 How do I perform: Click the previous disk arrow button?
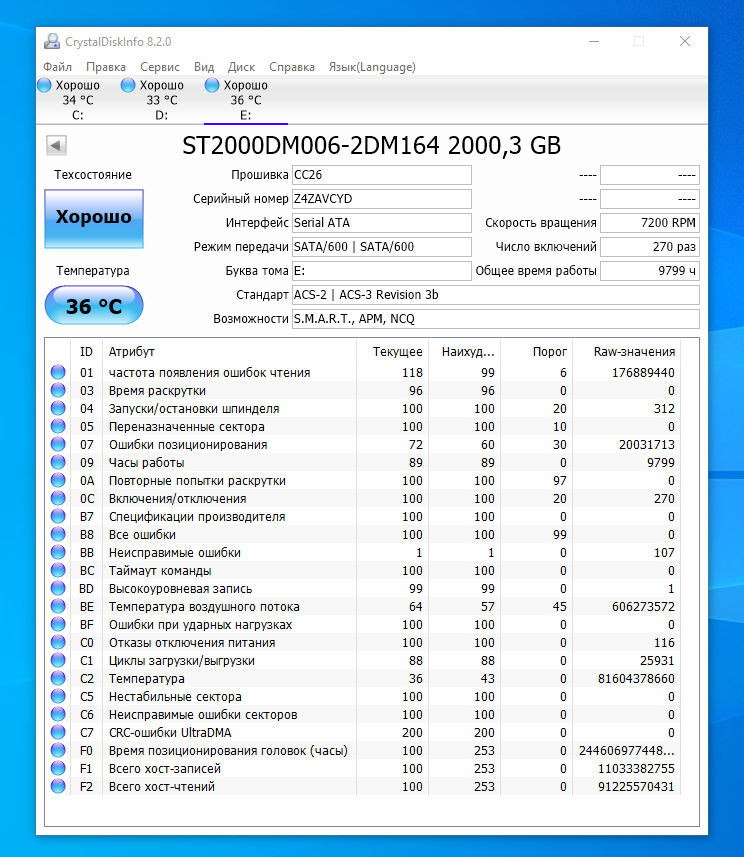tap(56, 145)
